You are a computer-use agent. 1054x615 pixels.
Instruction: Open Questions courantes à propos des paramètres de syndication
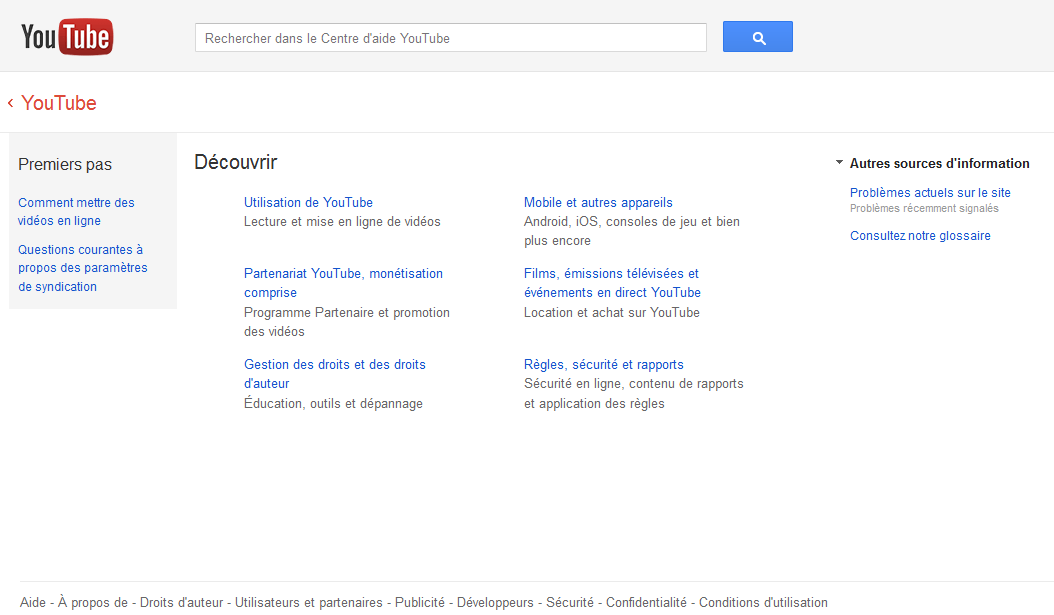83,268
